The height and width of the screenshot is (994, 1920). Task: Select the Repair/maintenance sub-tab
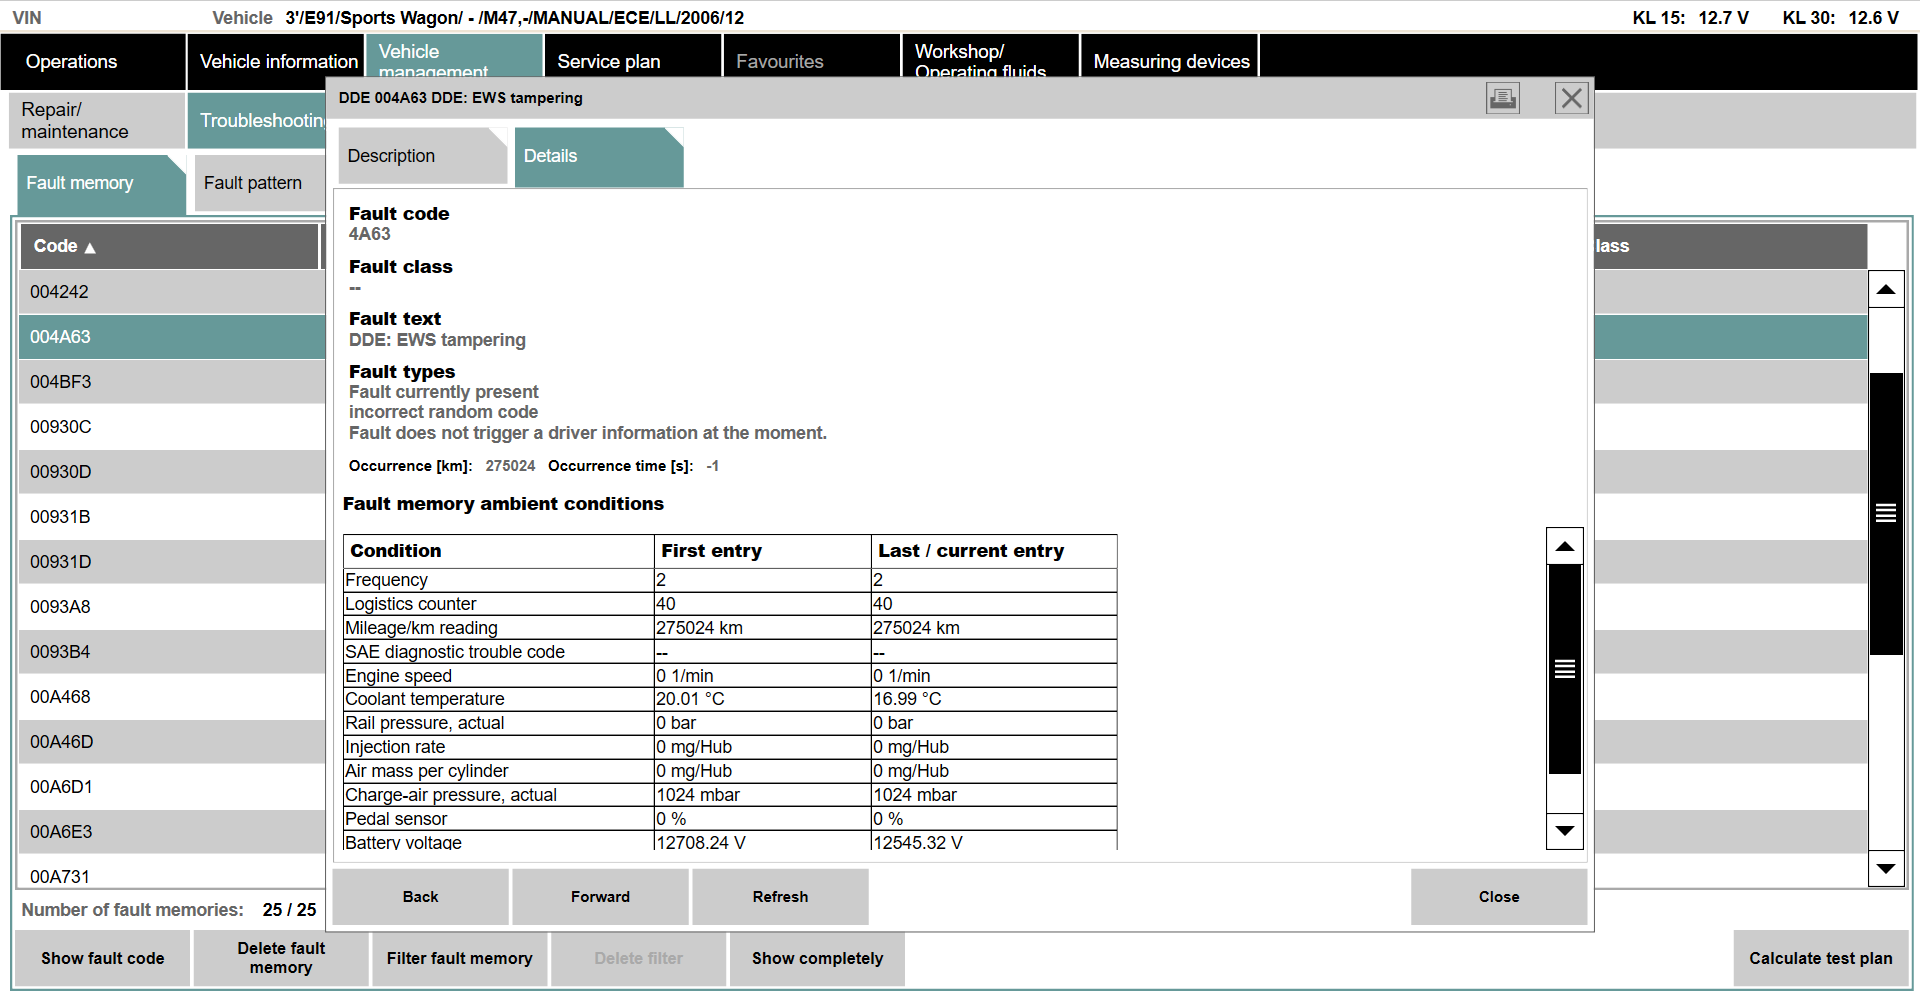97,120
